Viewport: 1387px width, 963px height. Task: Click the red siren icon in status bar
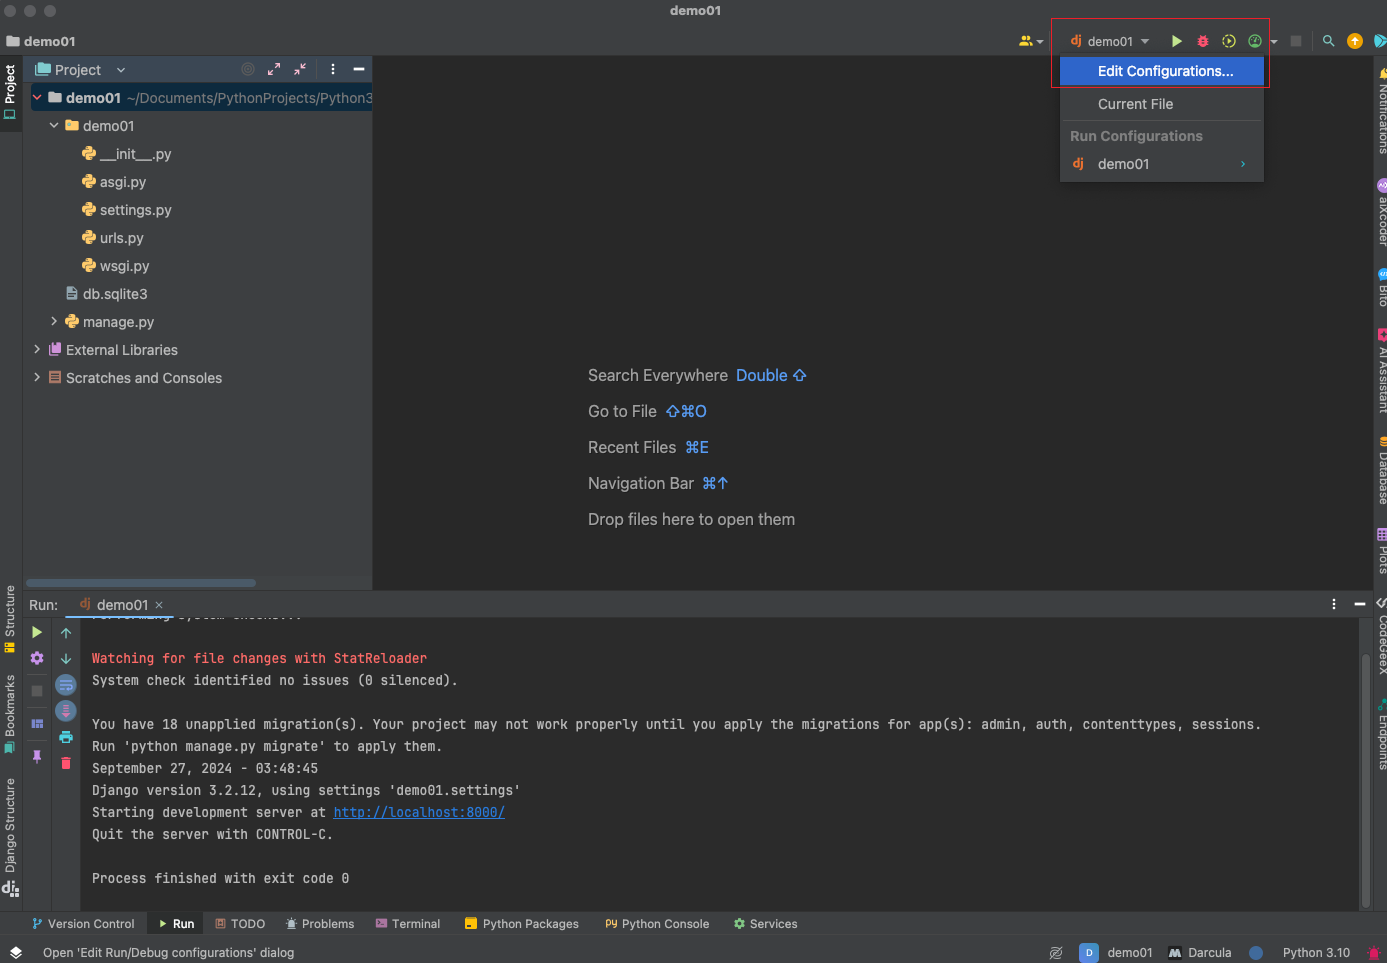click(1374, 953)
